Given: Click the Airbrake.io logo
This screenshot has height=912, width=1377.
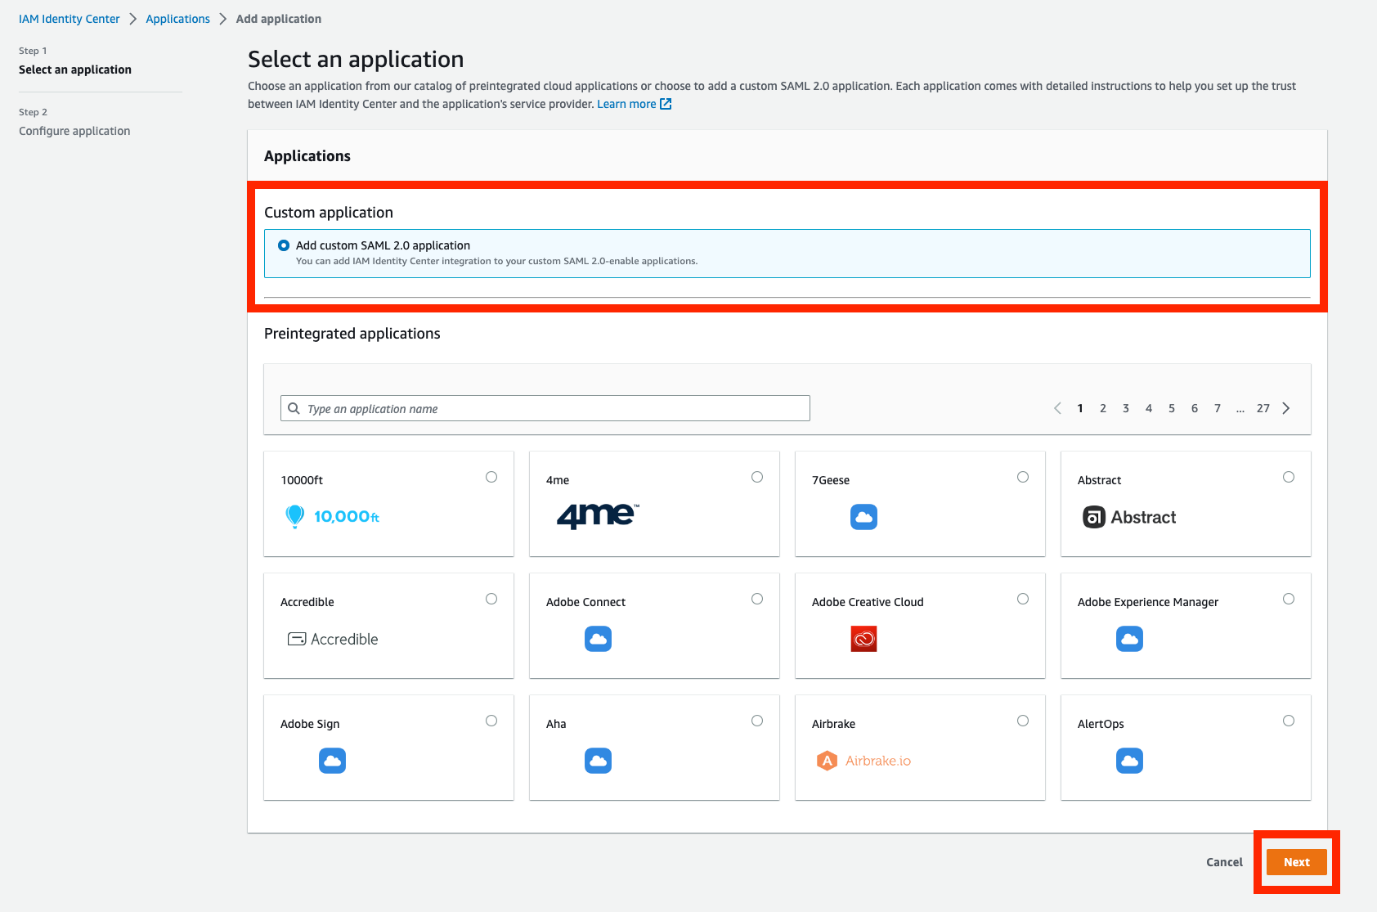Looking at the screenshot, I should pyautogui.click(x=864, y=761).
